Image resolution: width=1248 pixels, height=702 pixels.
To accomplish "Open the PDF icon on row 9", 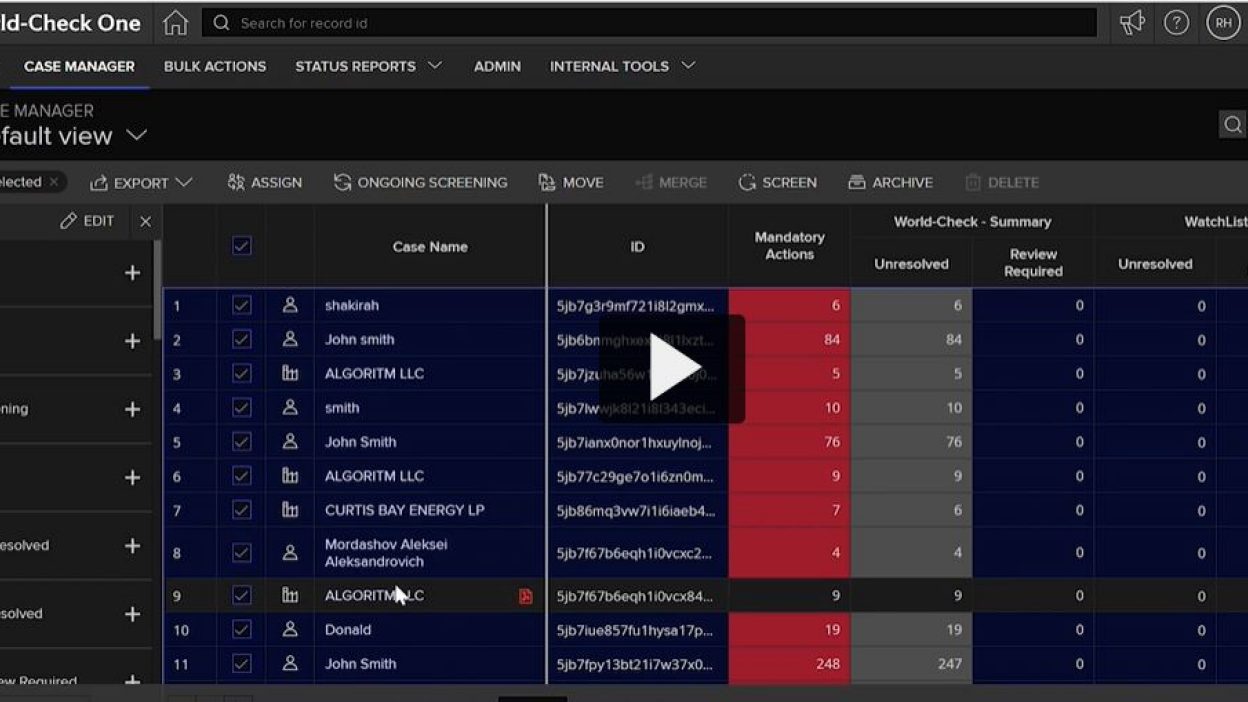I will point(525,596).
